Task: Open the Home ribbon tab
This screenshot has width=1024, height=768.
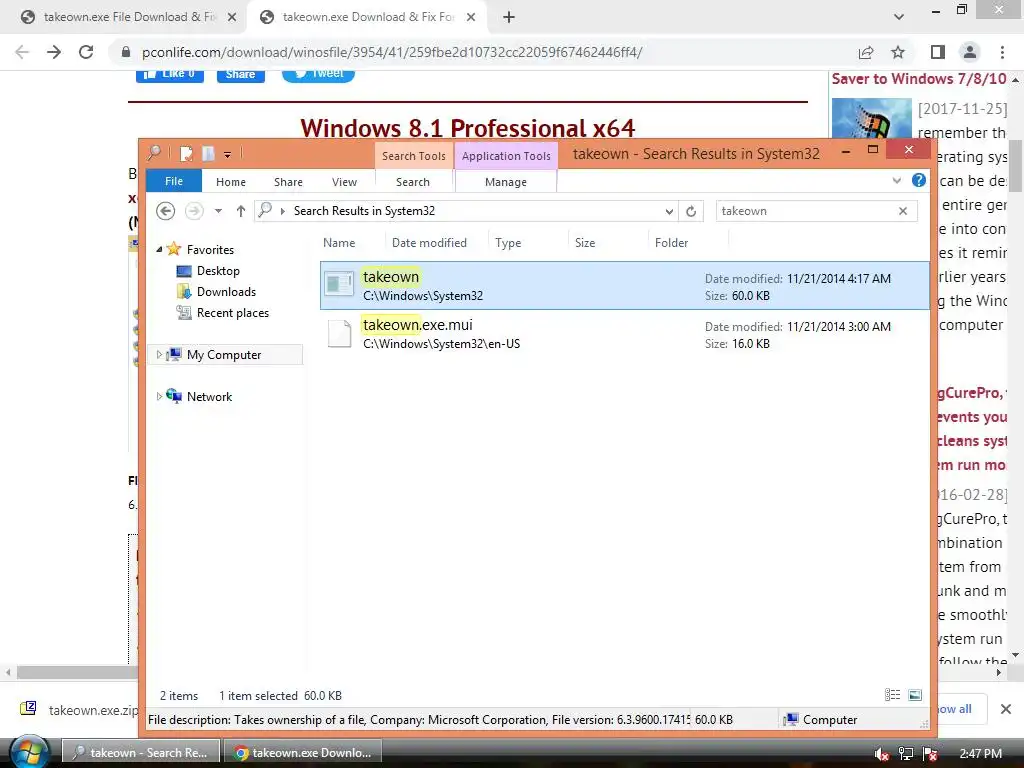Action: [231, 182]
